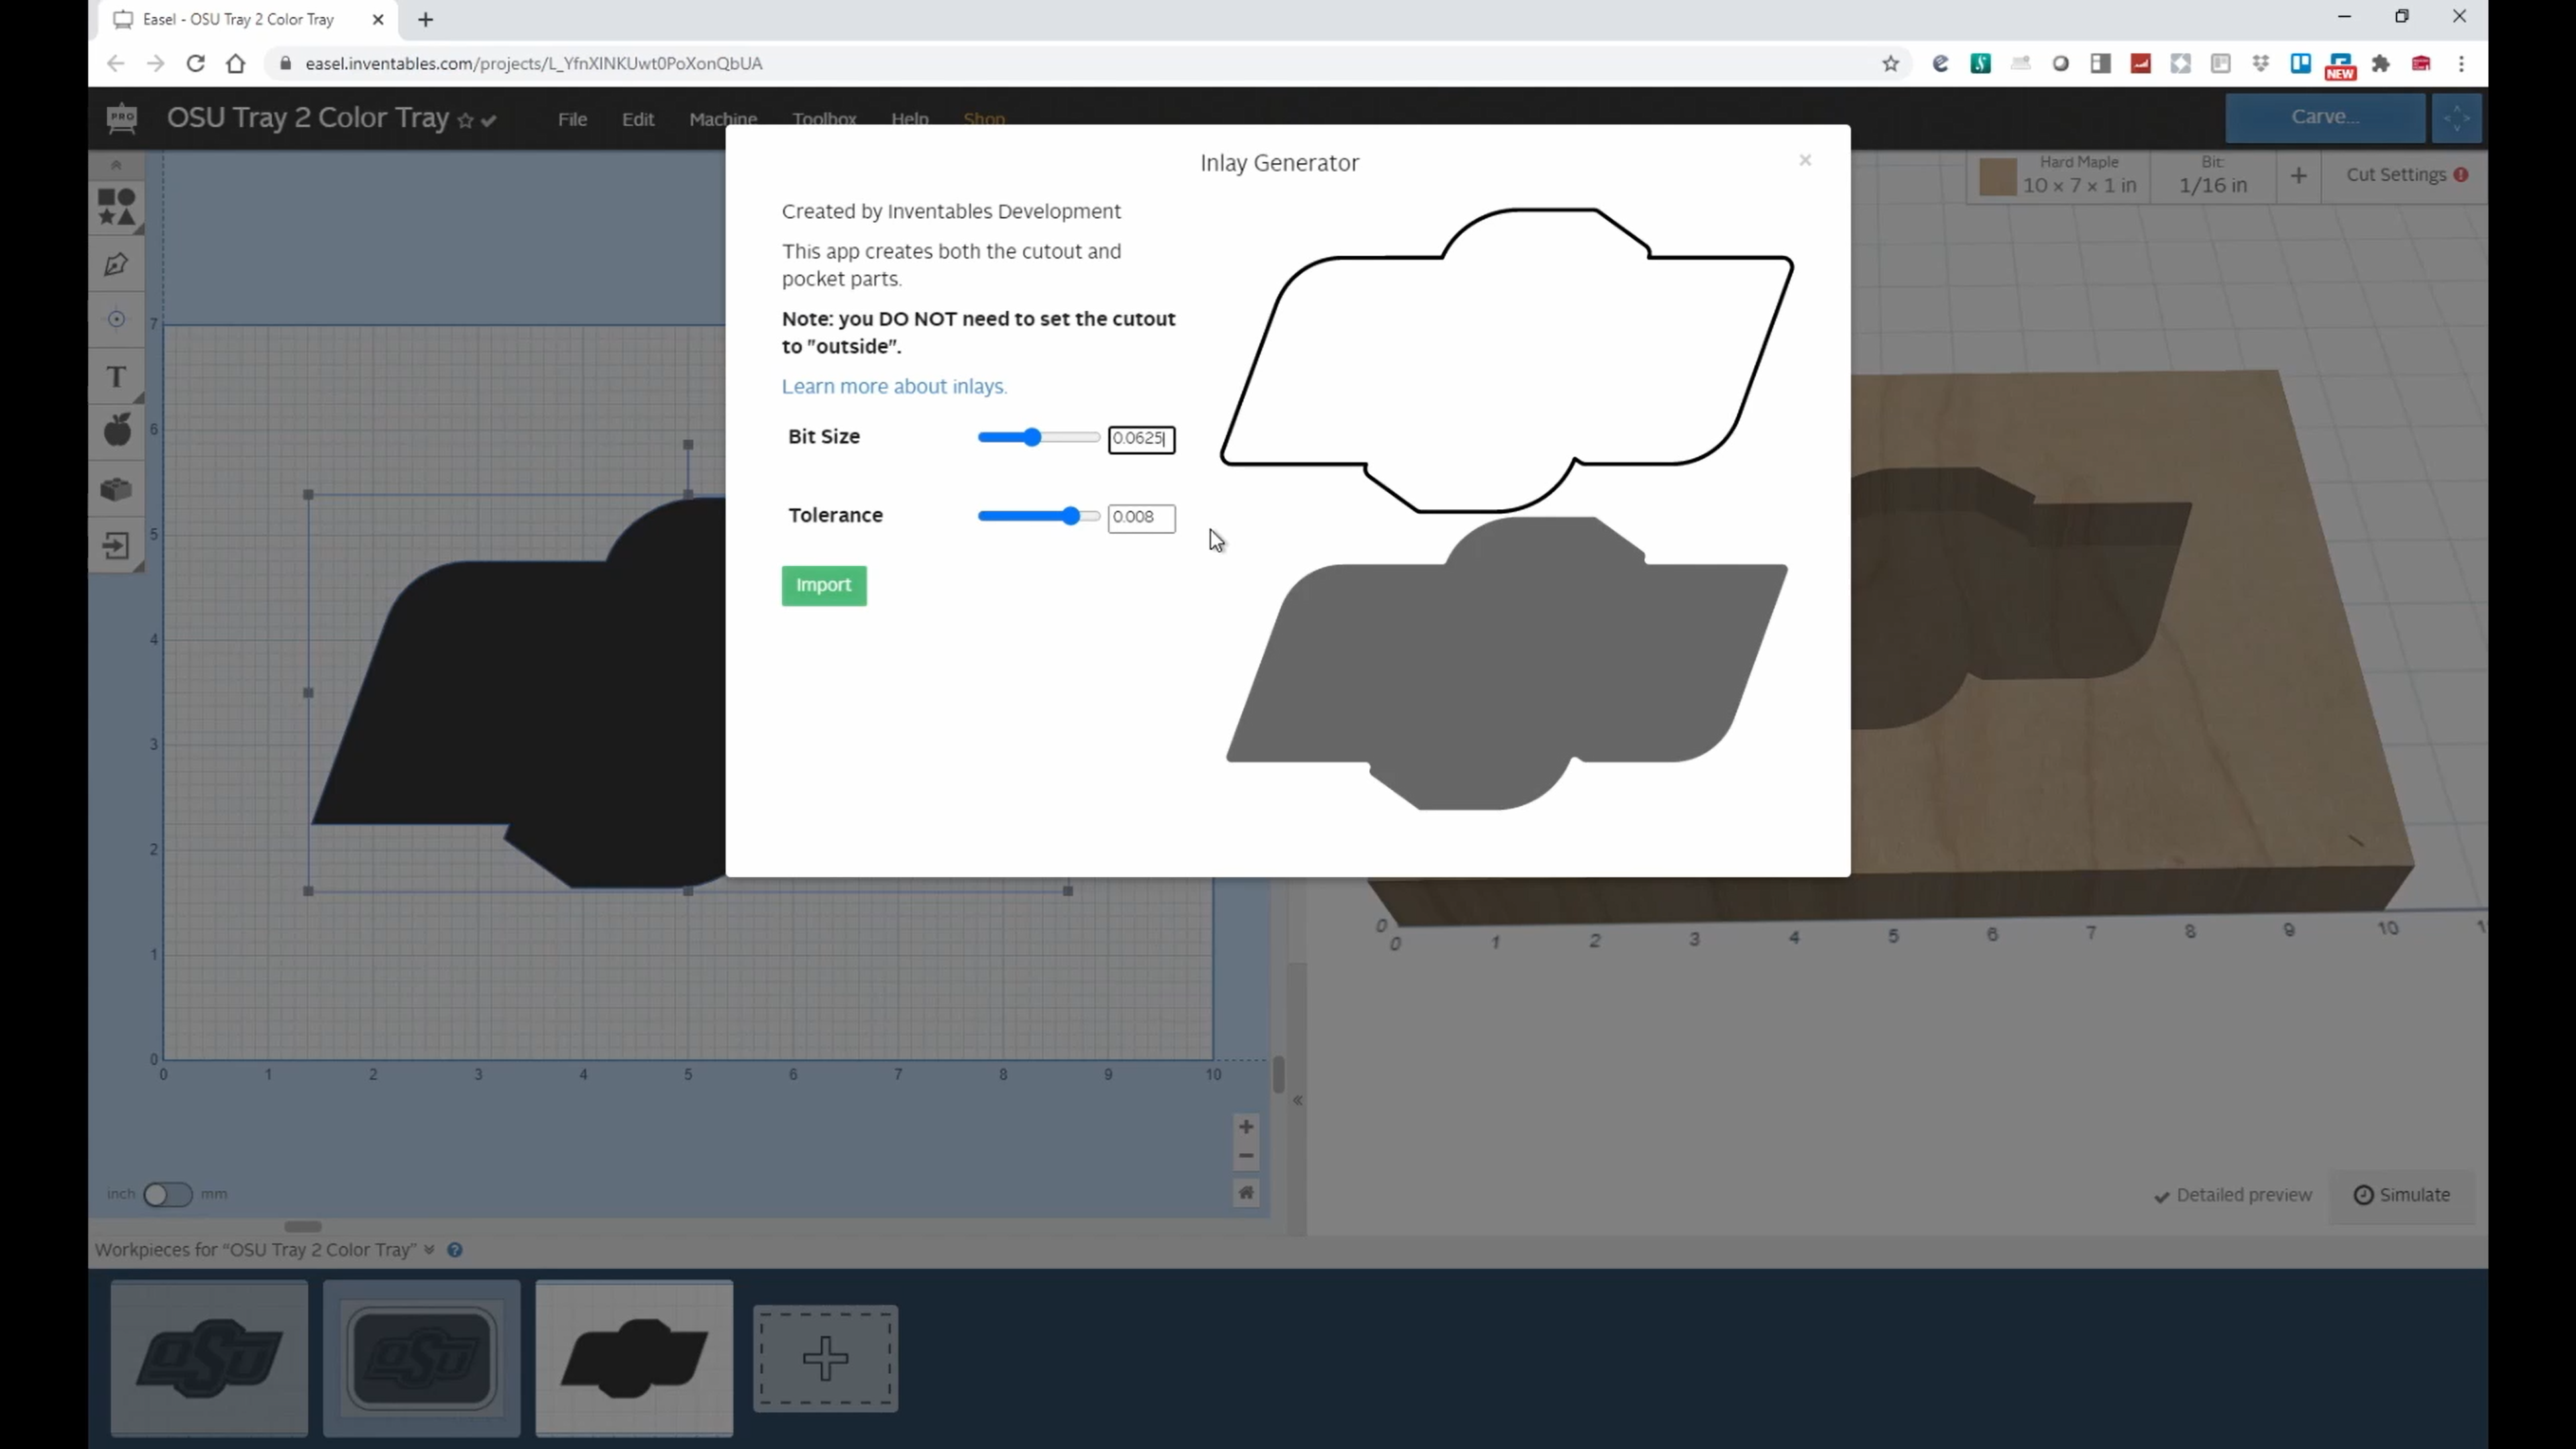Click the green Import button

coord(823,585)
